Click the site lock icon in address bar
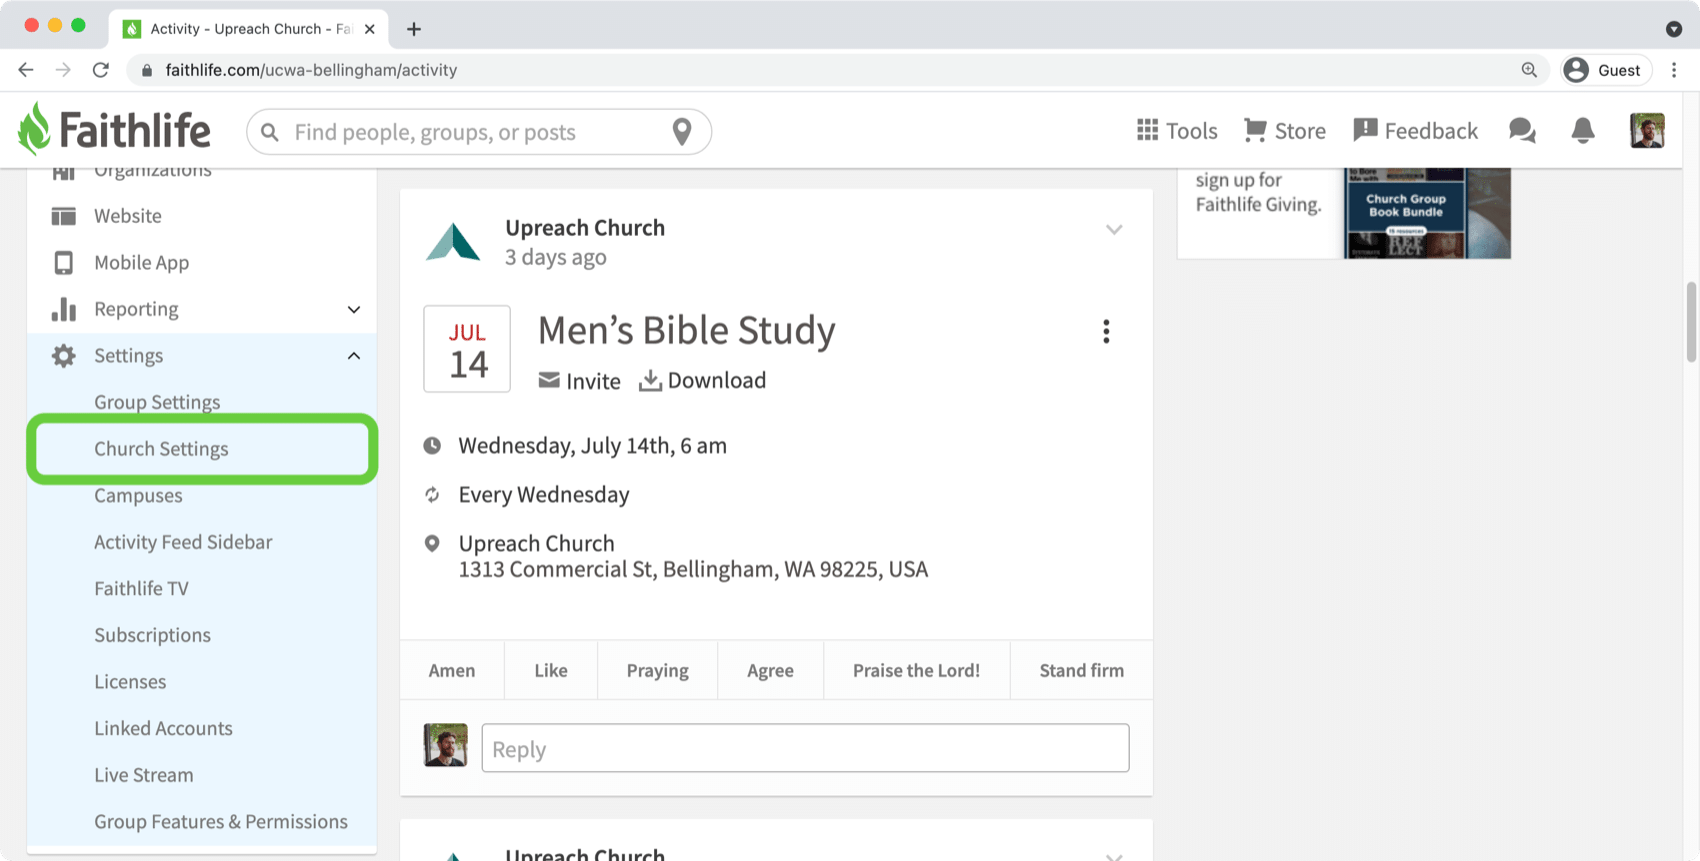Viewport: 1700px width, 861px height. pos(147,70)
